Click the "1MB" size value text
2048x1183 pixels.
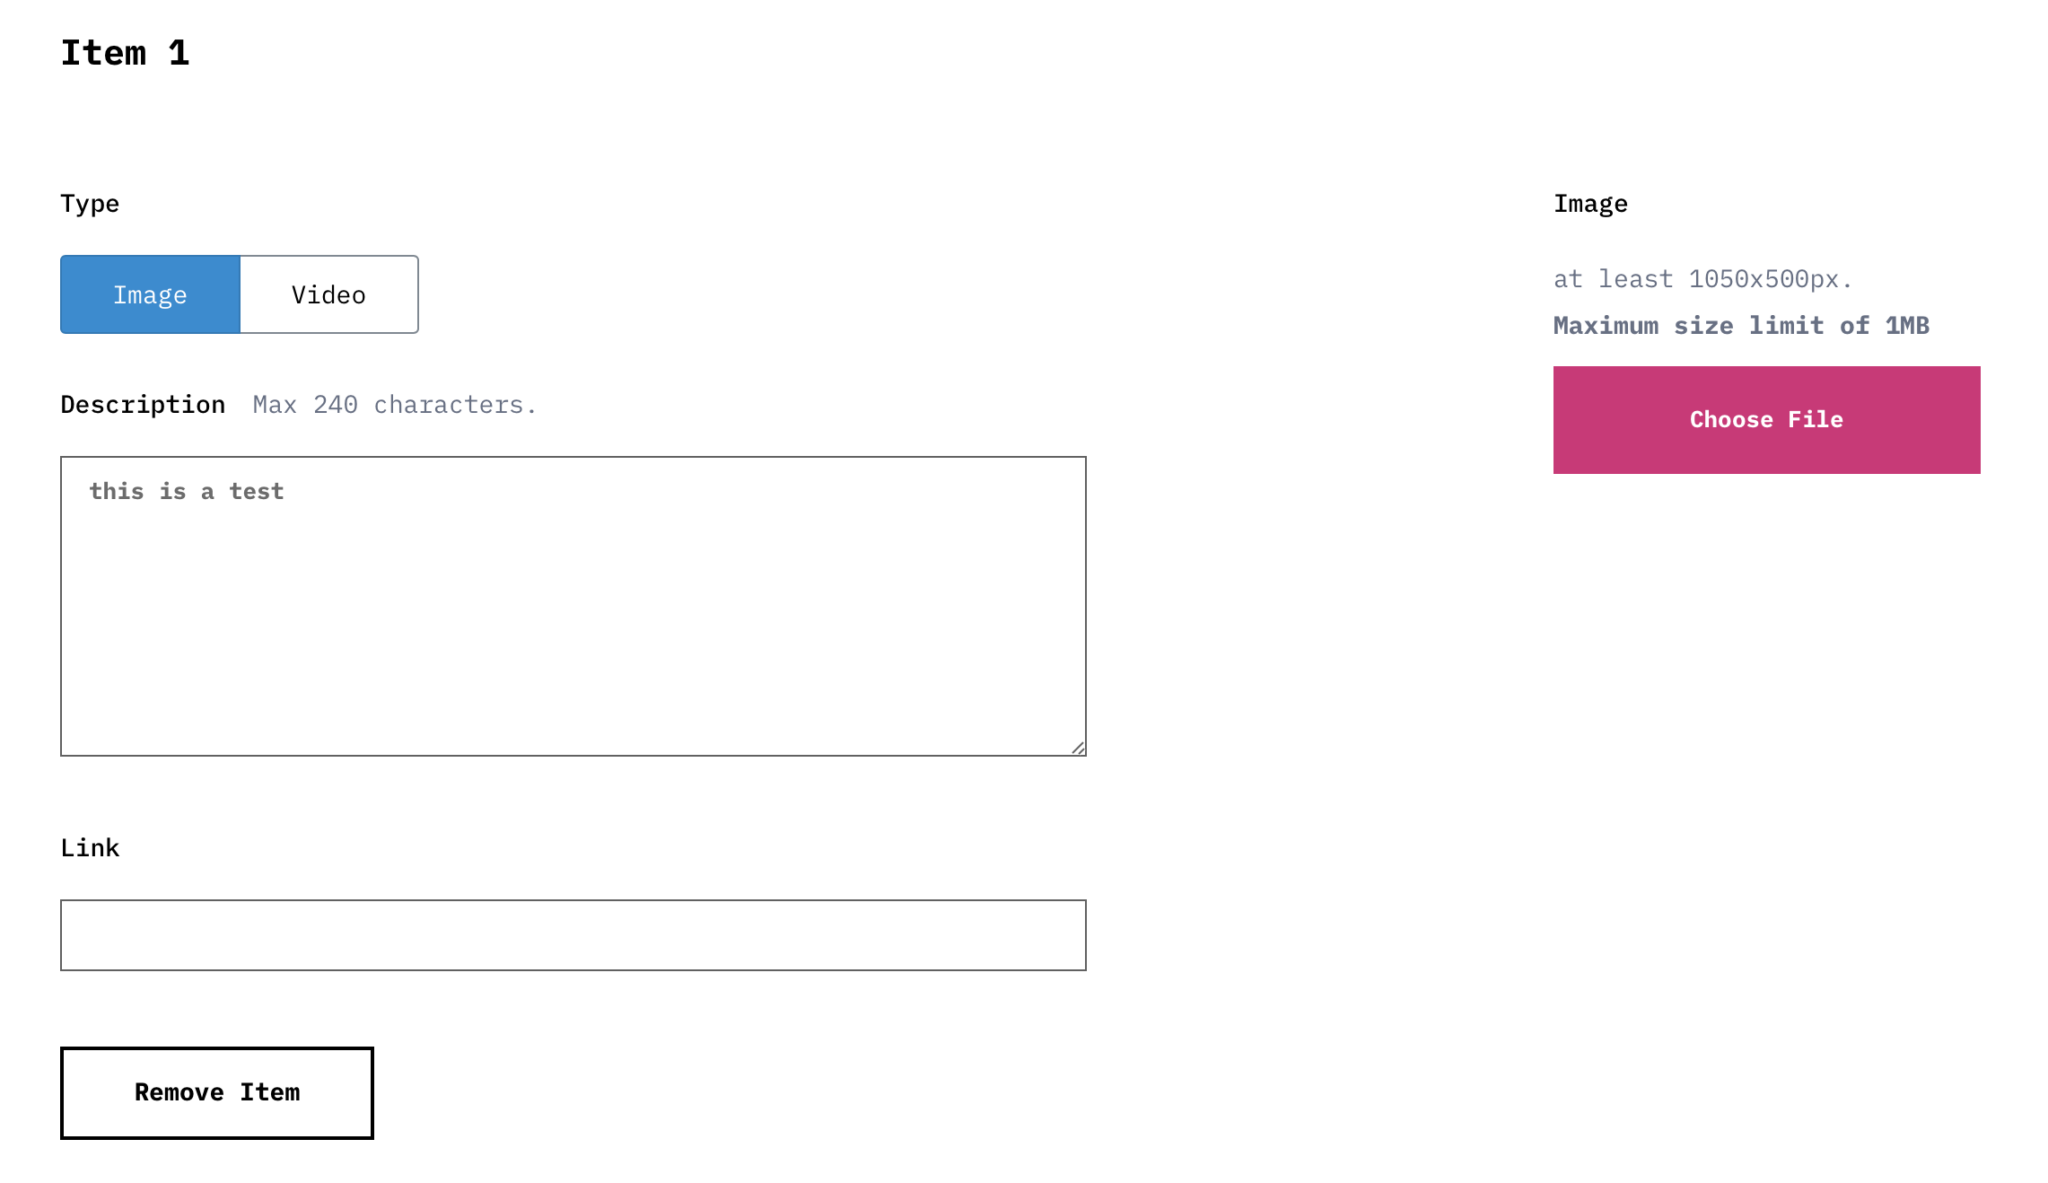[1907, 326]
